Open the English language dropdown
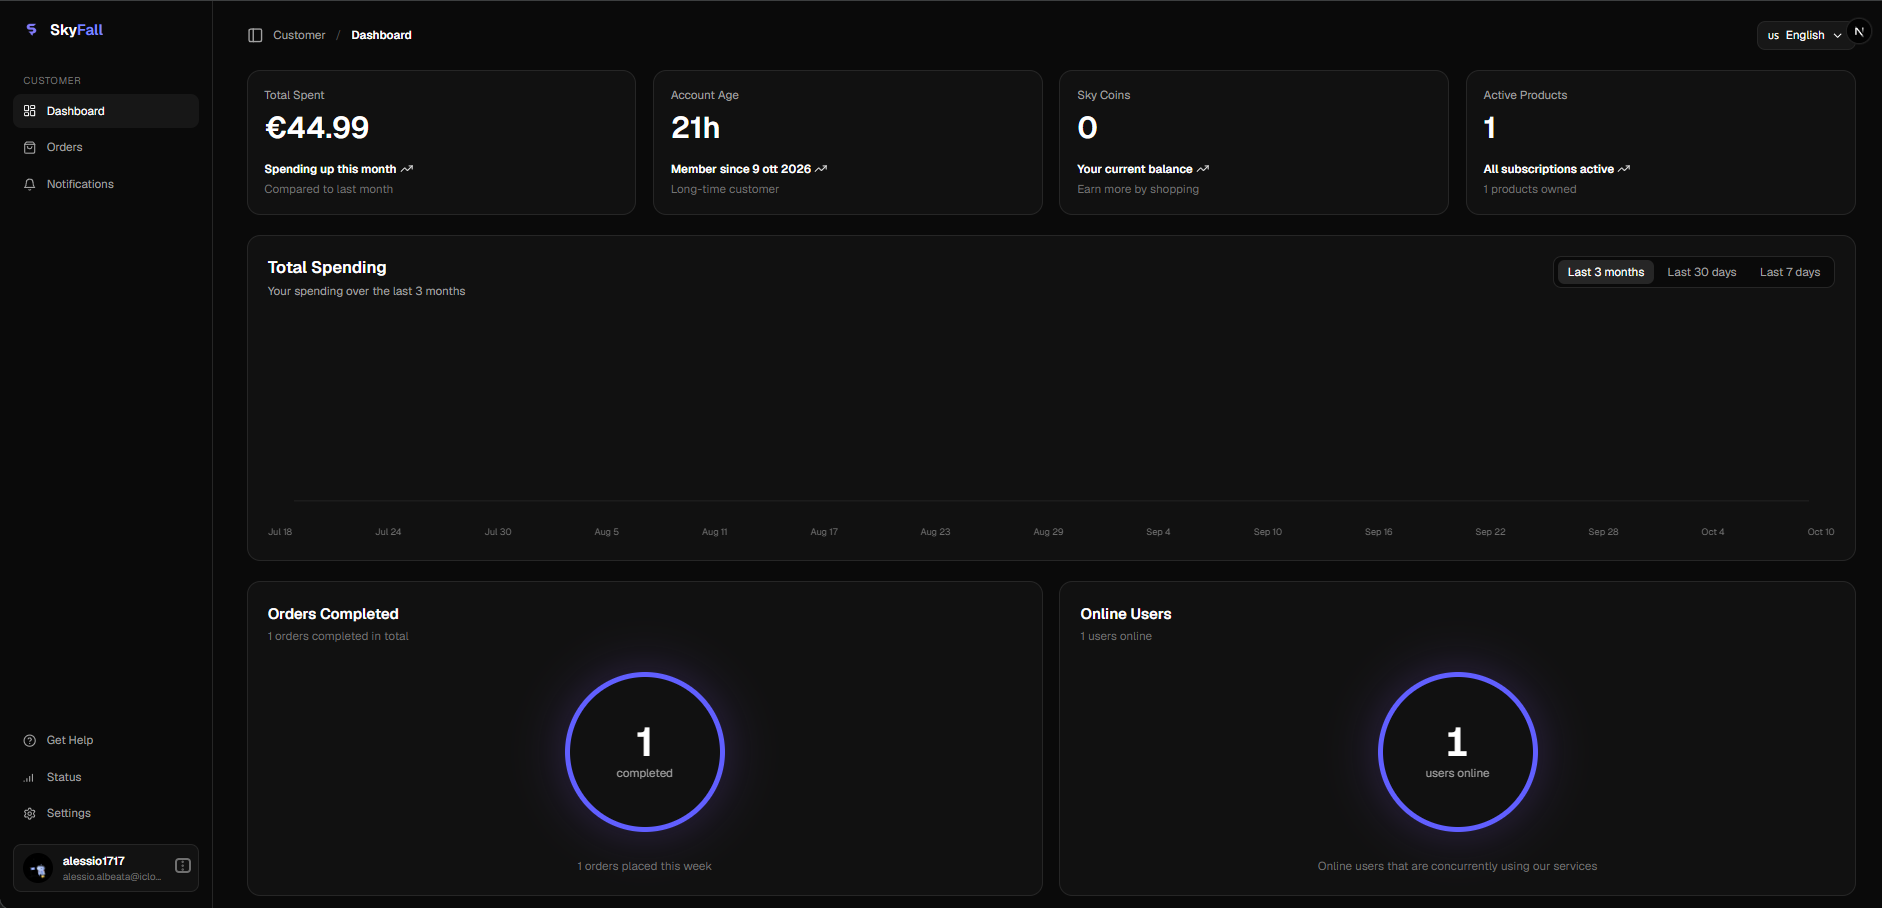This screenshot has width=1882, height=908. (1804, 35)
